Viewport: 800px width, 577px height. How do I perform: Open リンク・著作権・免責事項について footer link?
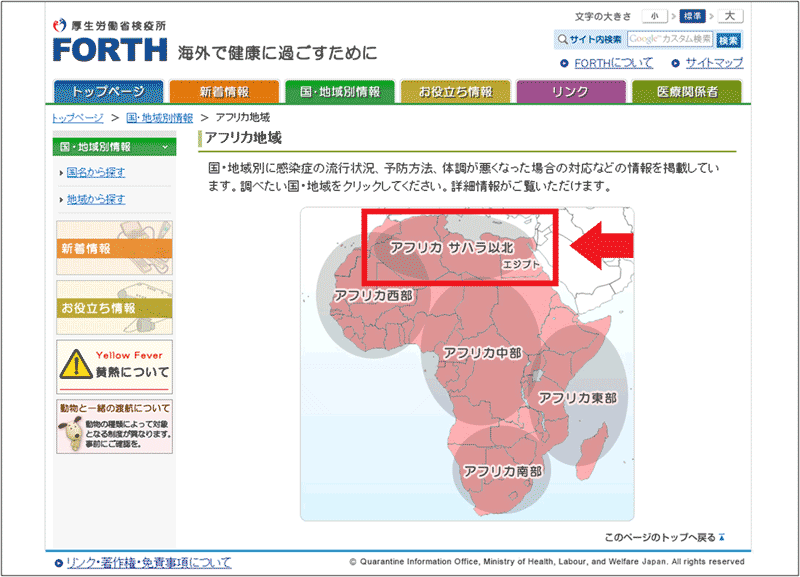pyautogui.click(x=148, y=563)
